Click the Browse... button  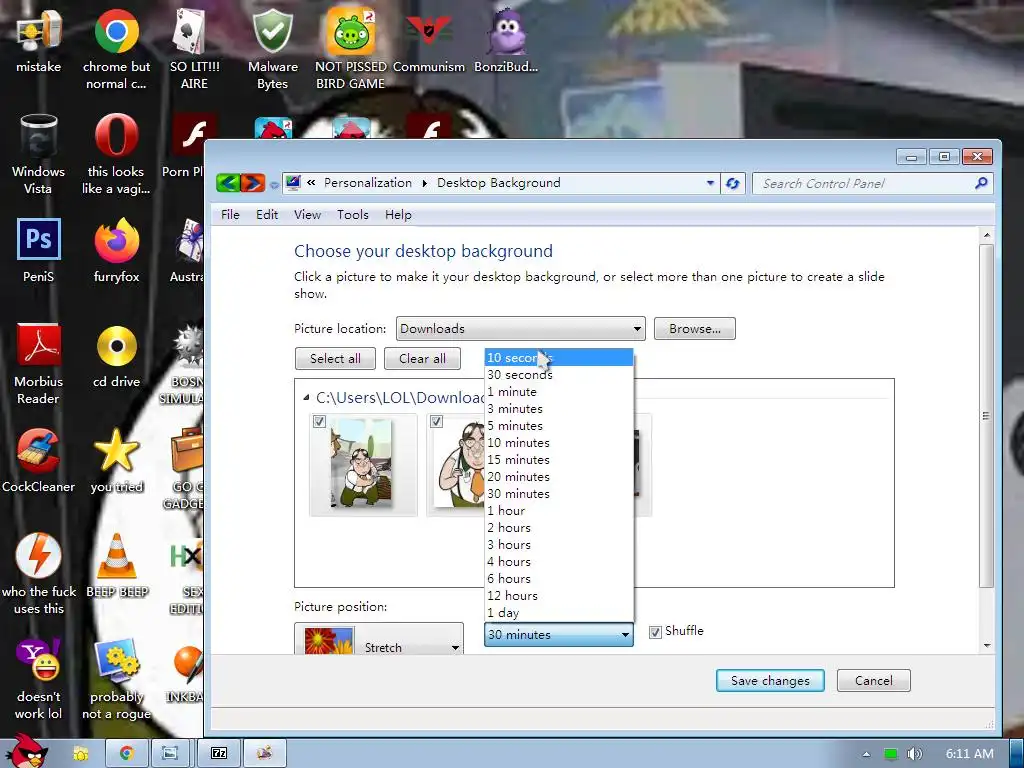[x=694, y=328]
